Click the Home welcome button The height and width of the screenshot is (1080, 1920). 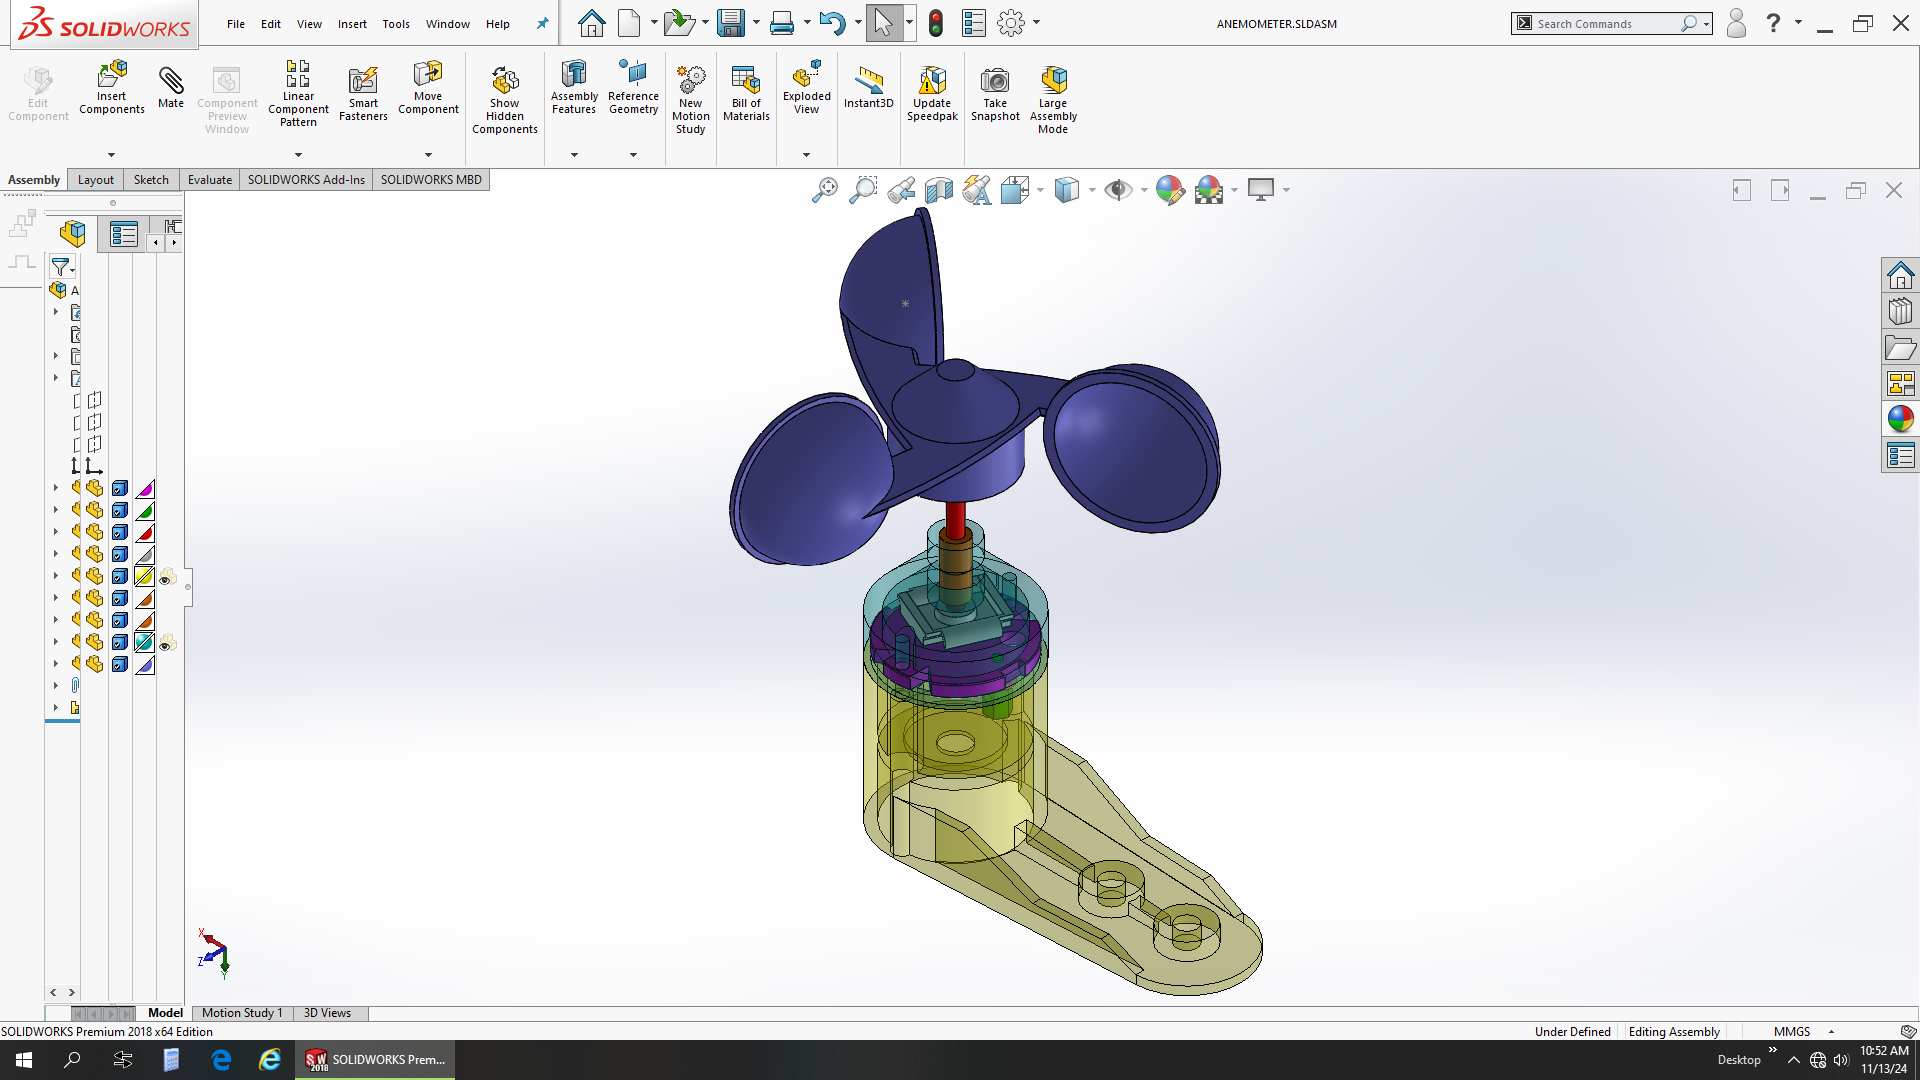click(x=592, y=23)
